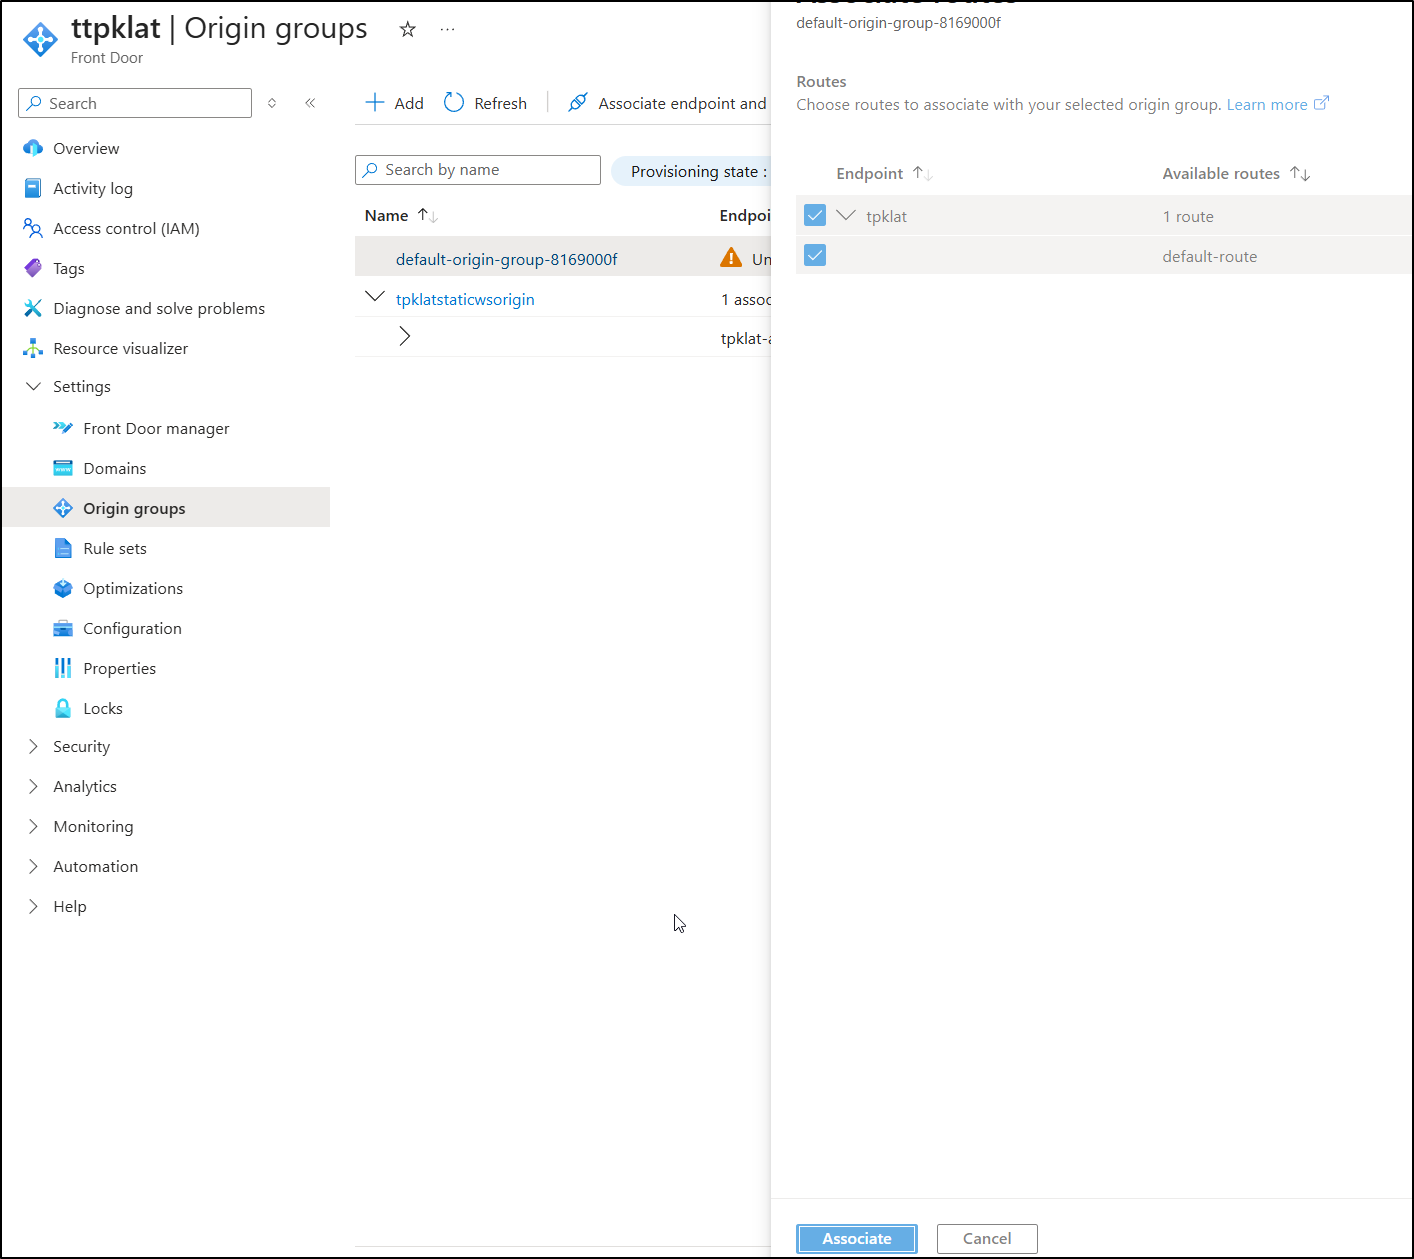The height and width of the screenshot is (1259, 1414).
Task: Collapse the Settings section in sidebar
Action: pyautogui.click(x=33, y=387)
